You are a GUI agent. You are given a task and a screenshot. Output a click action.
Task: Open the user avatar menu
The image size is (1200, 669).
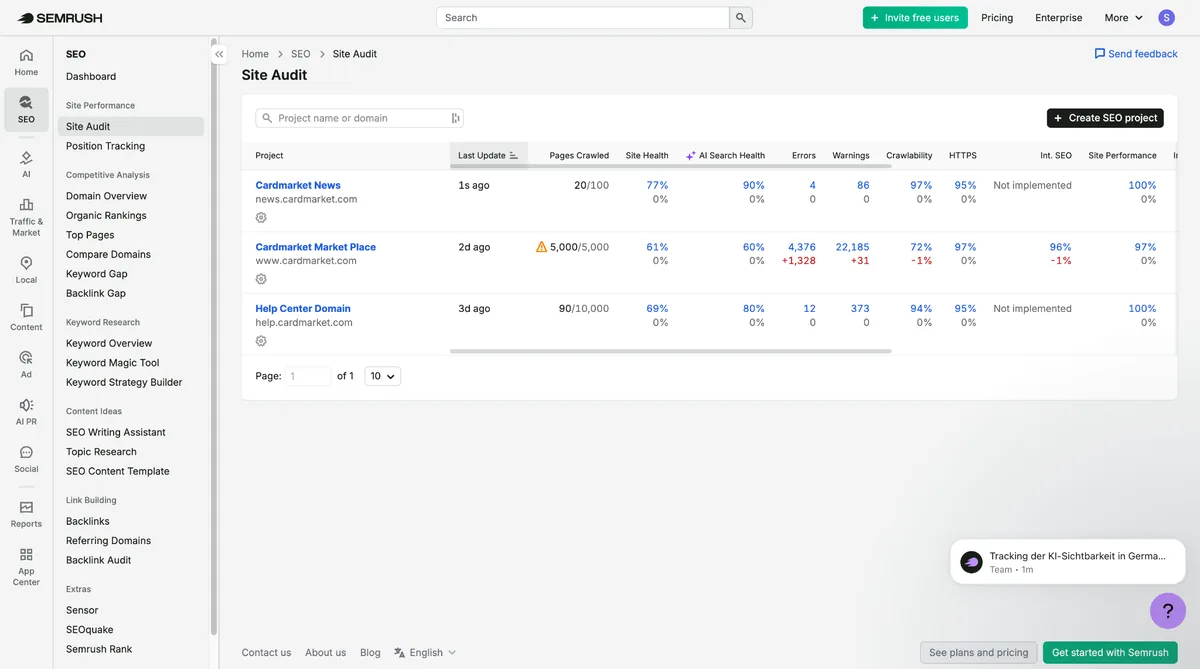pyautogui.click(x=1167, y=18)
